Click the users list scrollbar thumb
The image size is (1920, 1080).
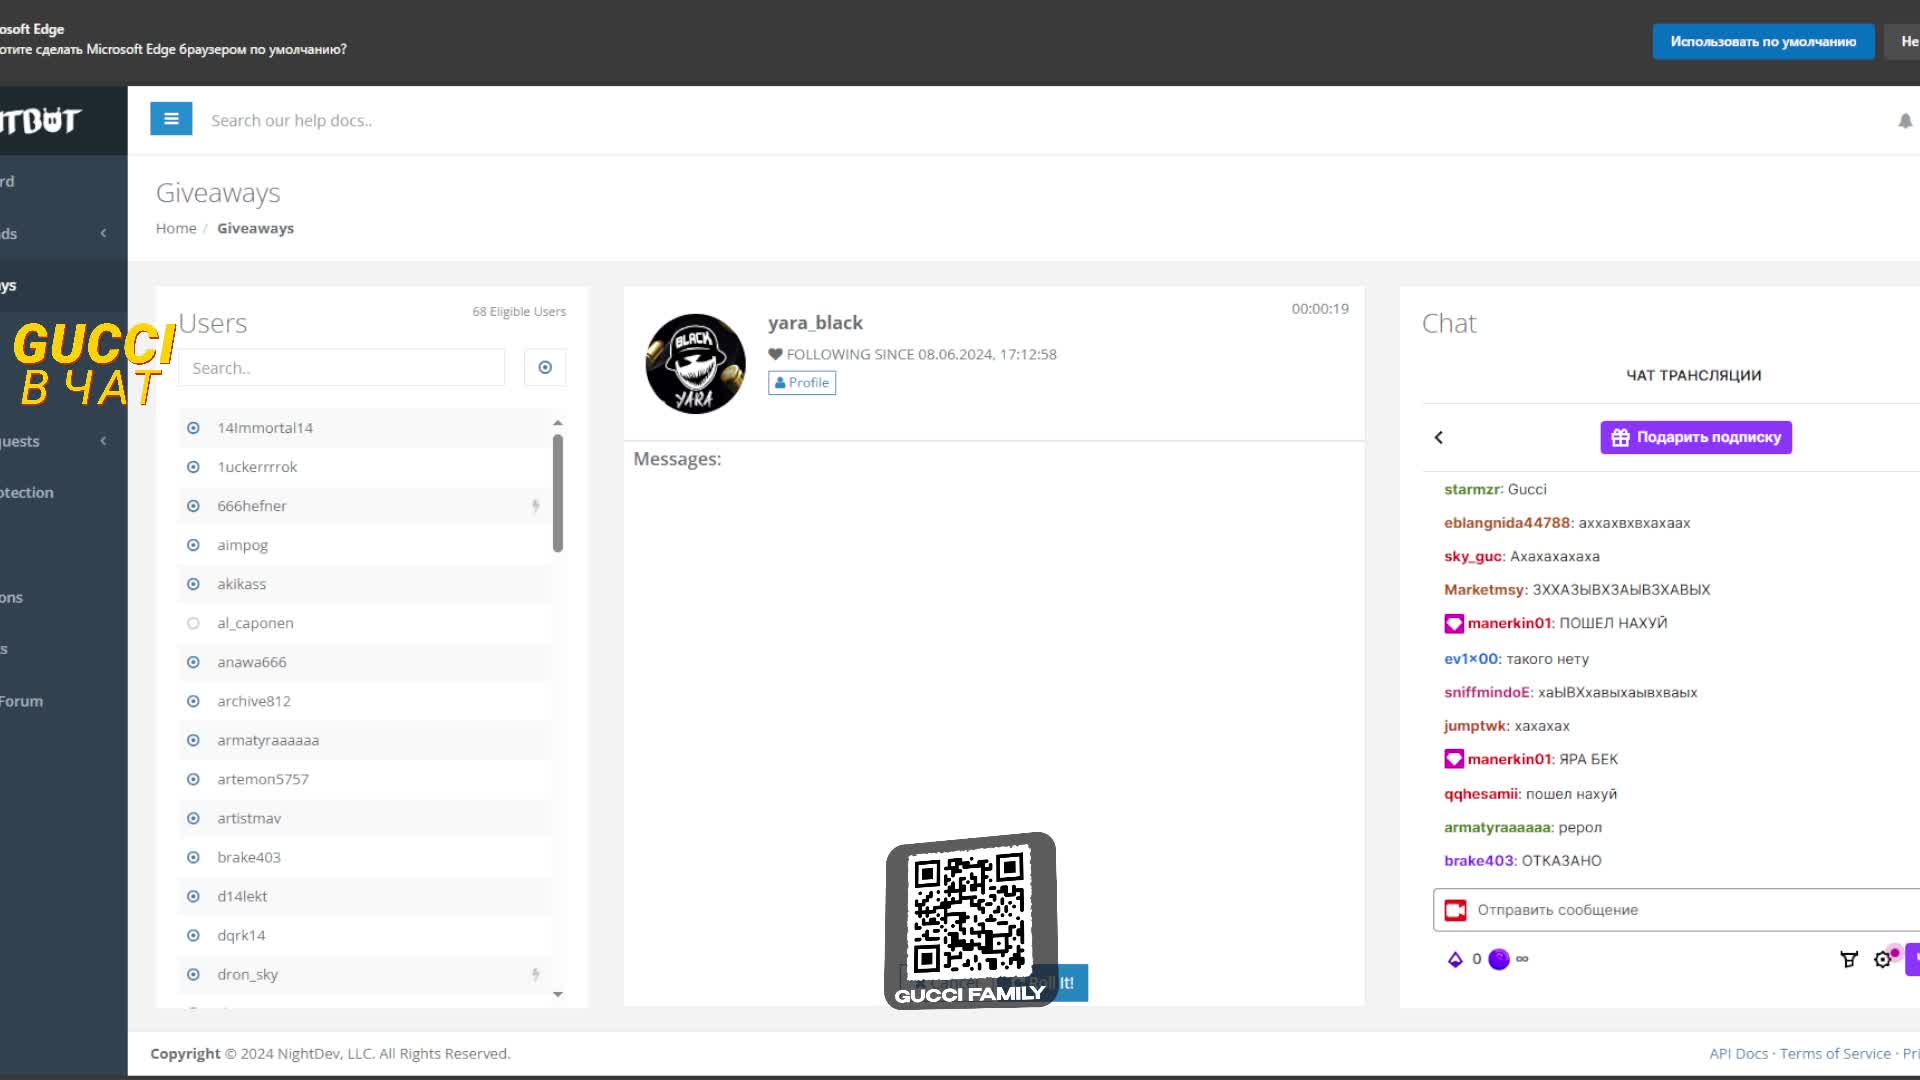(558, 493)
